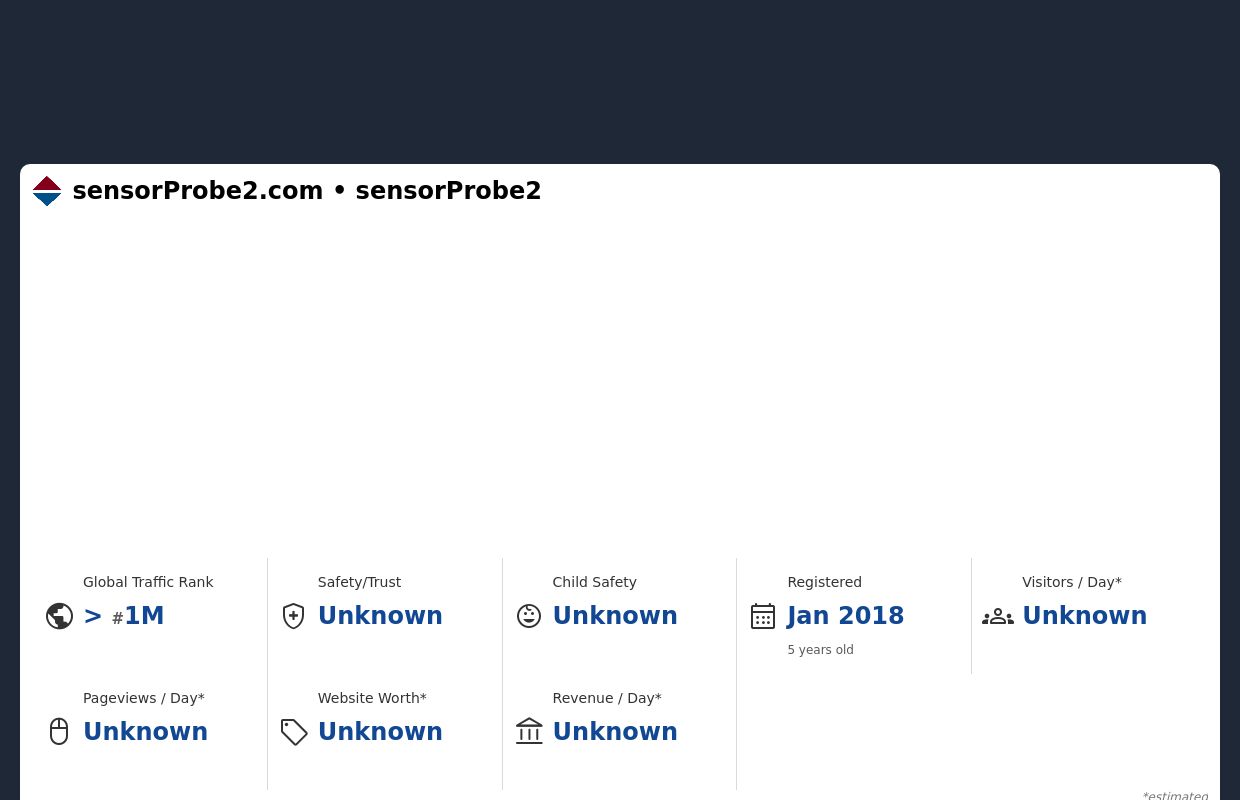Click the Child Safety smiley icon
Image resolution: width=1240 pixels, height=800 pixels.
tap(529, 616)
